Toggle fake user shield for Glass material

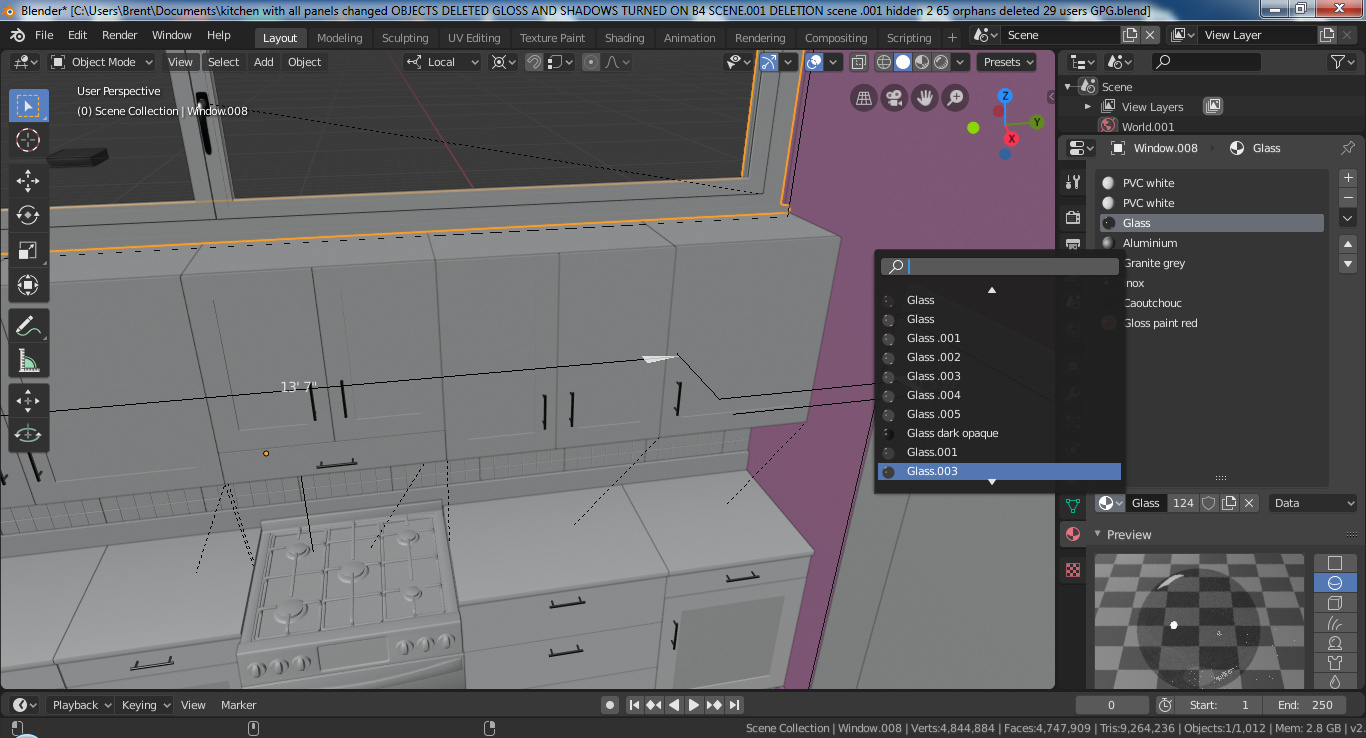[1208, 503]
